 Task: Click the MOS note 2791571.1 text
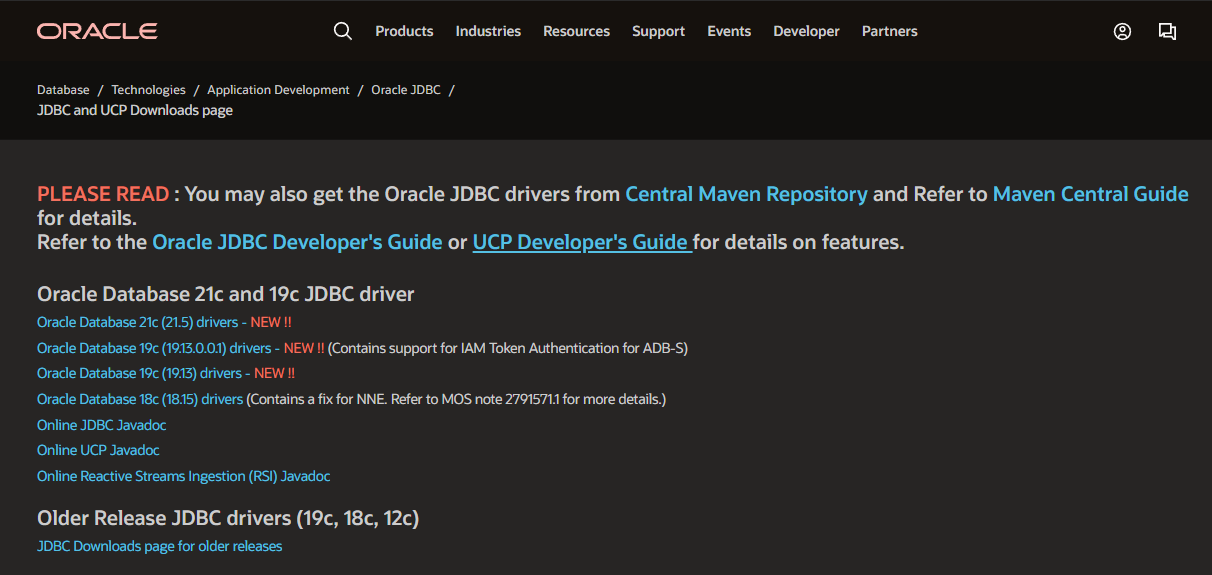(456, 399)
